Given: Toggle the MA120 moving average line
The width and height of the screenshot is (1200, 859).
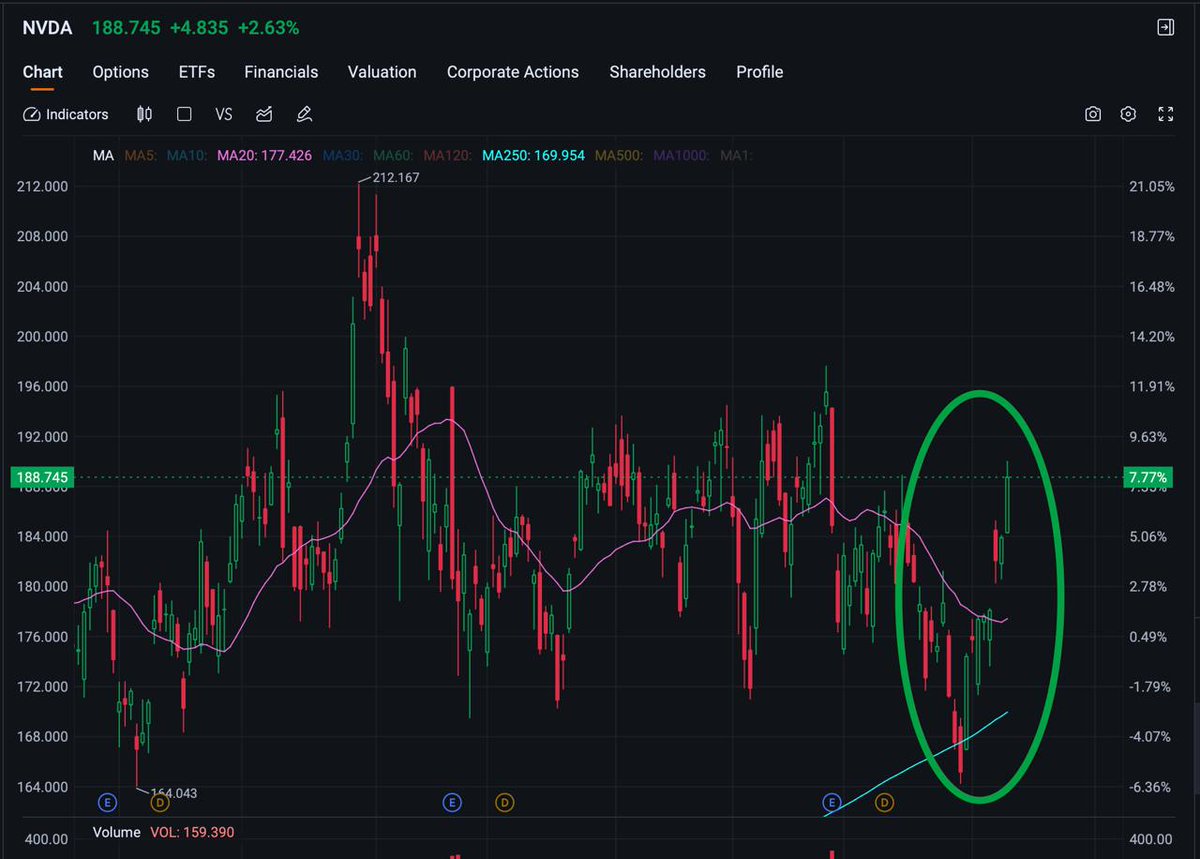Looking at the screenshot, I should 449,155.
